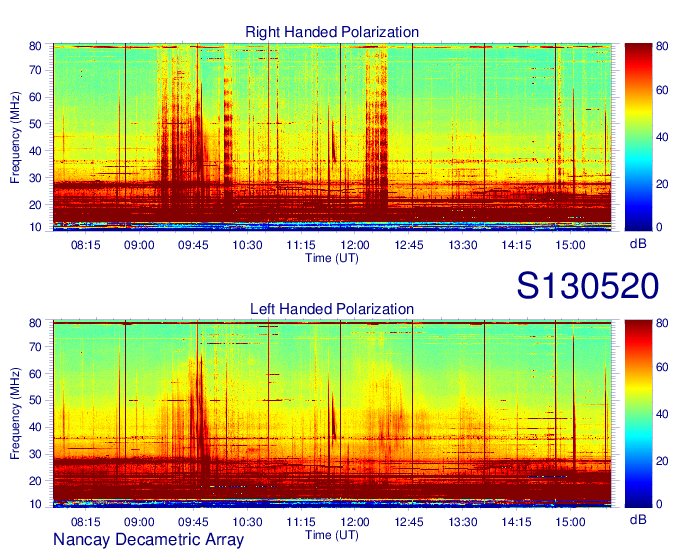Click the dB label of Left Handed colorbar

pos(638,519)
